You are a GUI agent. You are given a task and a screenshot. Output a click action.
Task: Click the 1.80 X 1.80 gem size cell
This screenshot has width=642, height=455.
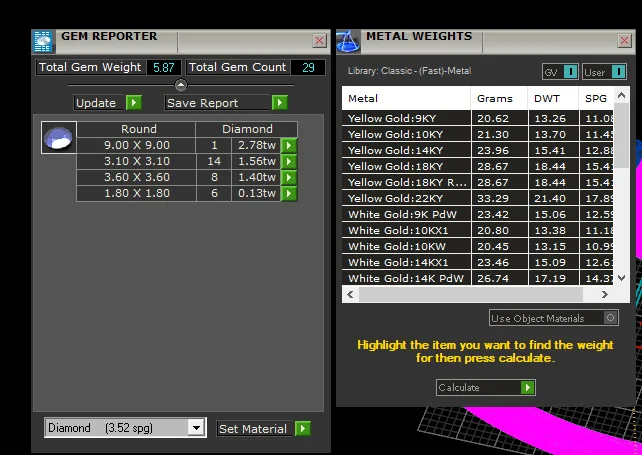tap(136, 193)
